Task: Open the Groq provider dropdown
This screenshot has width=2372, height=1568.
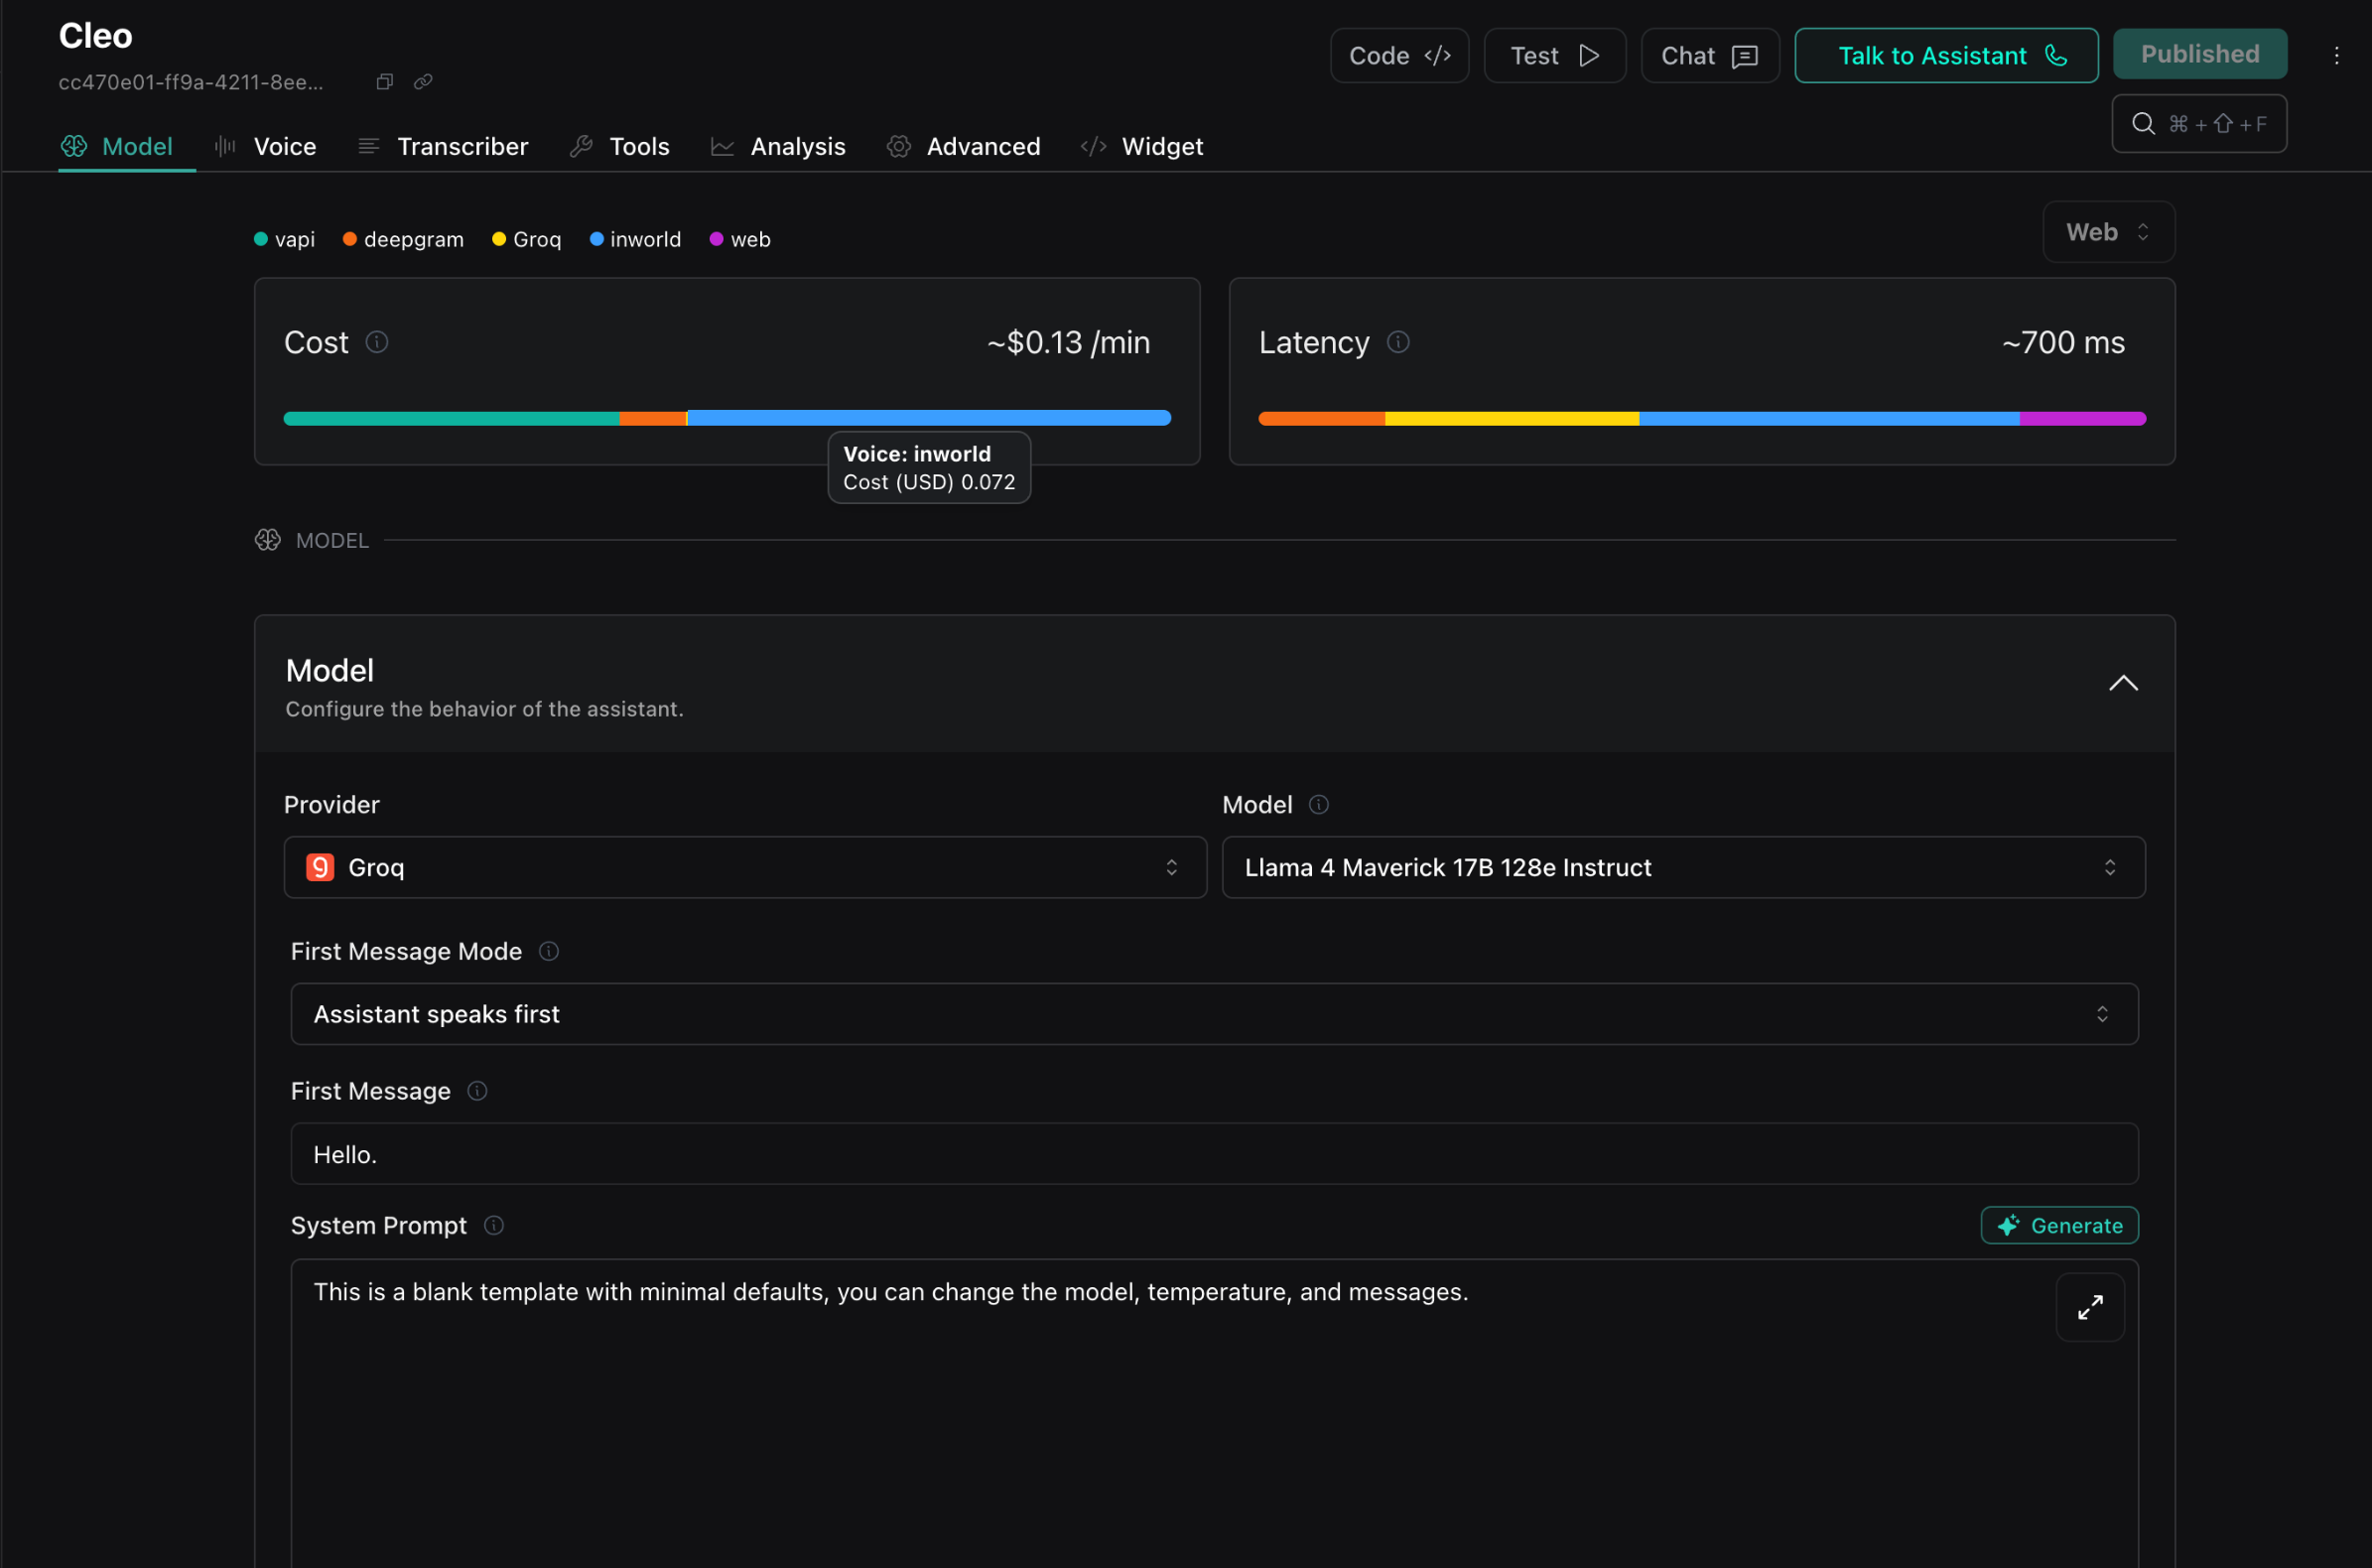Action: (x=745, y=867)
